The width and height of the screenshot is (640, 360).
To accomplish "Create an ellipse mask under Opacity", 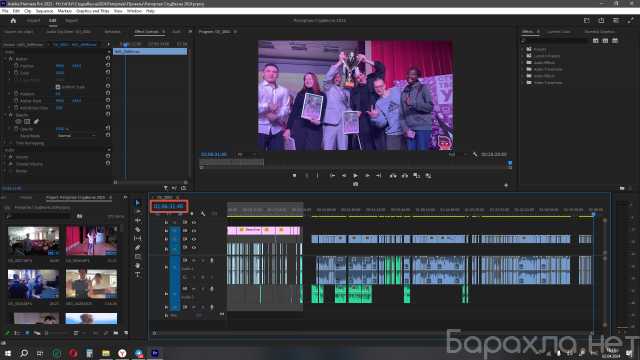I will pos(18,122).
